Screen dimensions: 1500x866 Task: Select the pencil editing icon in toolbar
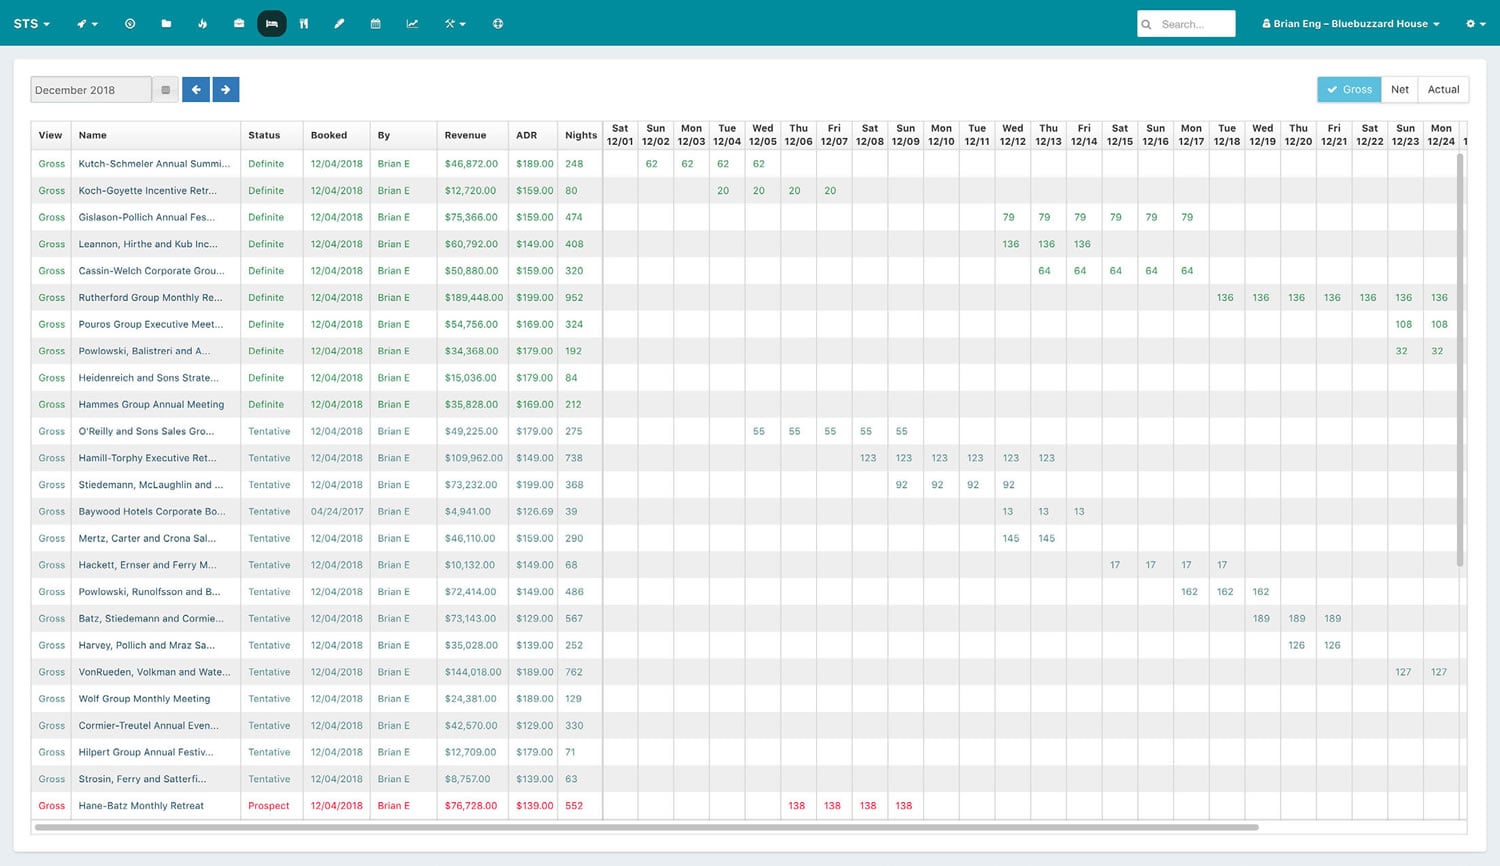(x=340, y=23)
